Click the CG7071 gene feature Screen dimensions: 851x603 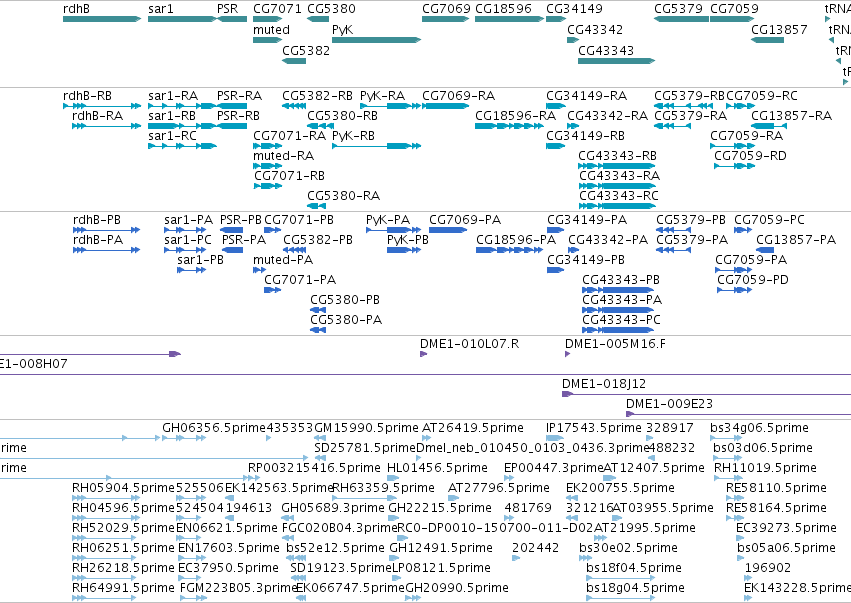[267, 19]
